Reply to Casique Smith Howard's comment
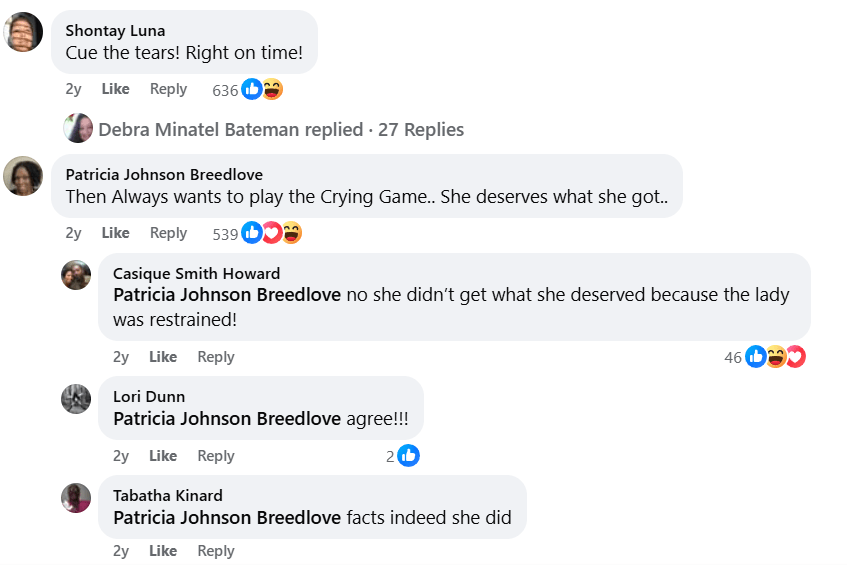847x565 pixels. pos(216,357)
